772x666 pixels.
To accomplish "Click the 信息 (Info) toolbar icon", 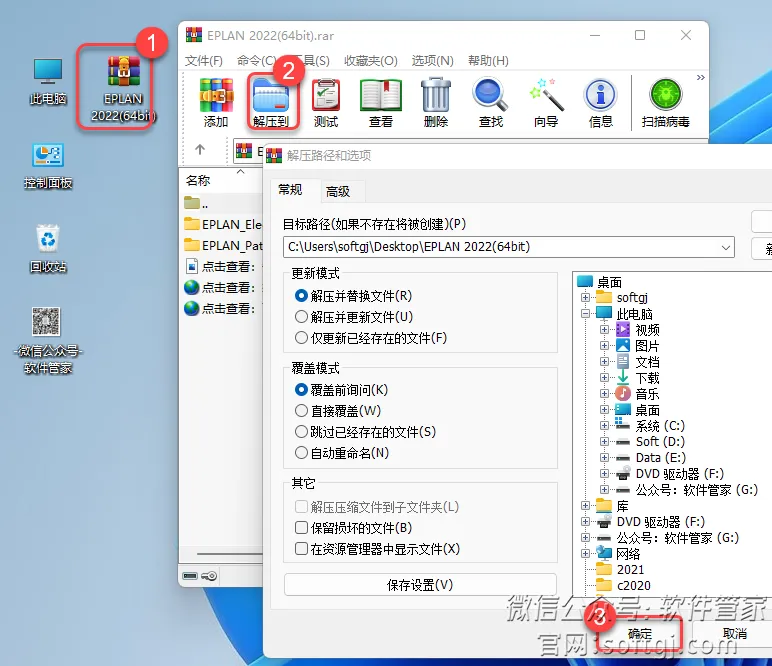I will 601,103.
